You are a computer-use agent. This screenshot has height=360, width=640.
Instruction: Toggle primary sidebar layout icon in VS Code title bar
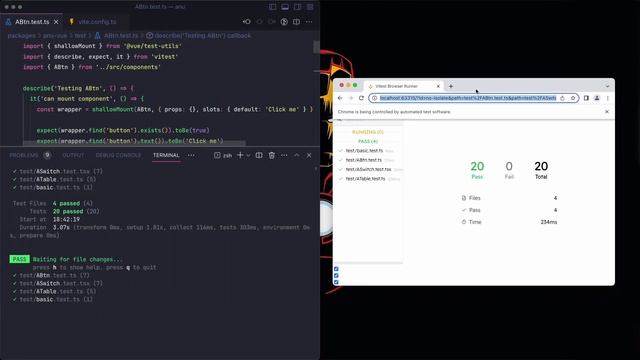[x=273, y=7]
